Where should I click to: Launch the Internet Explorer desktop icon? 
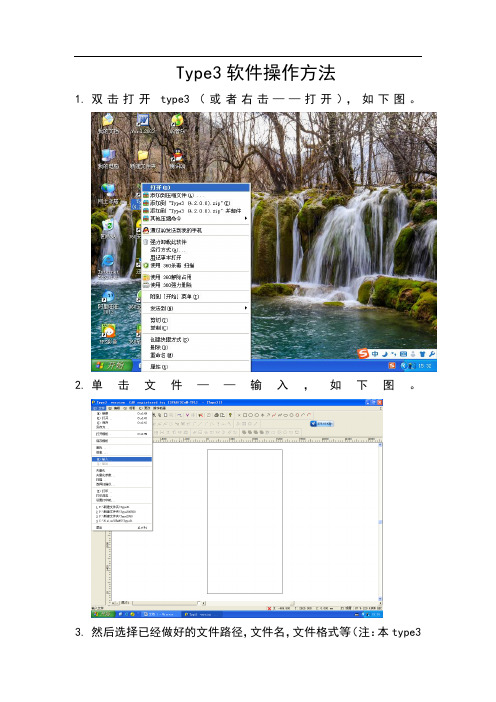(108, 261)
